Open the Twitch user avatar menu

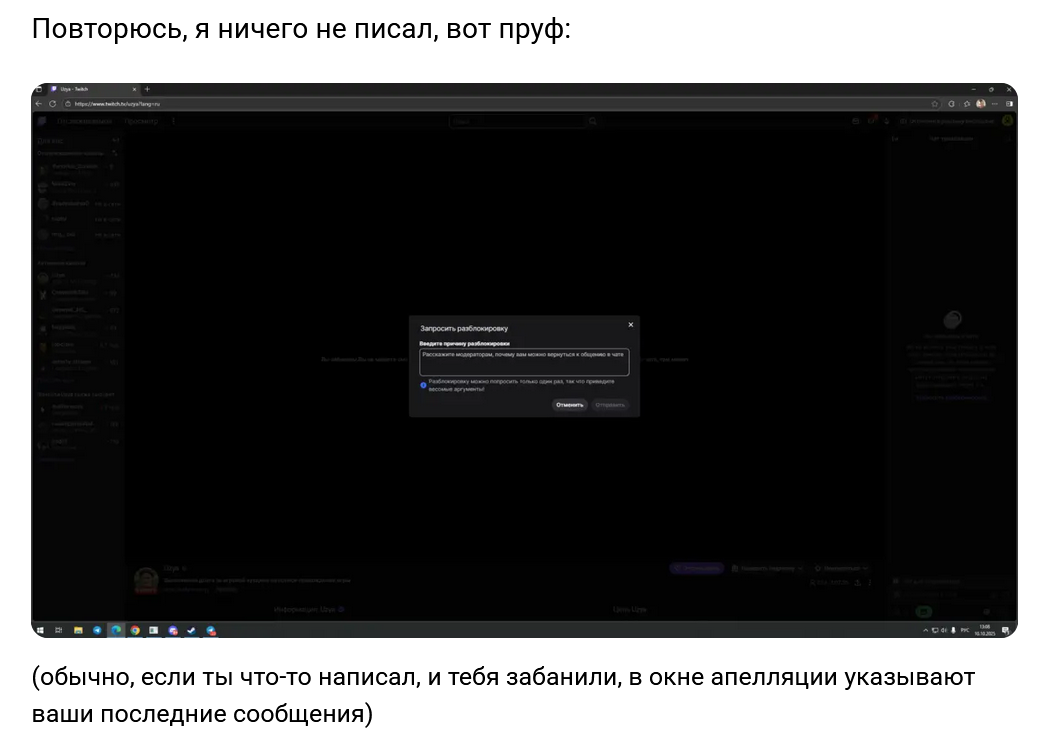[x=1007, y=121]
